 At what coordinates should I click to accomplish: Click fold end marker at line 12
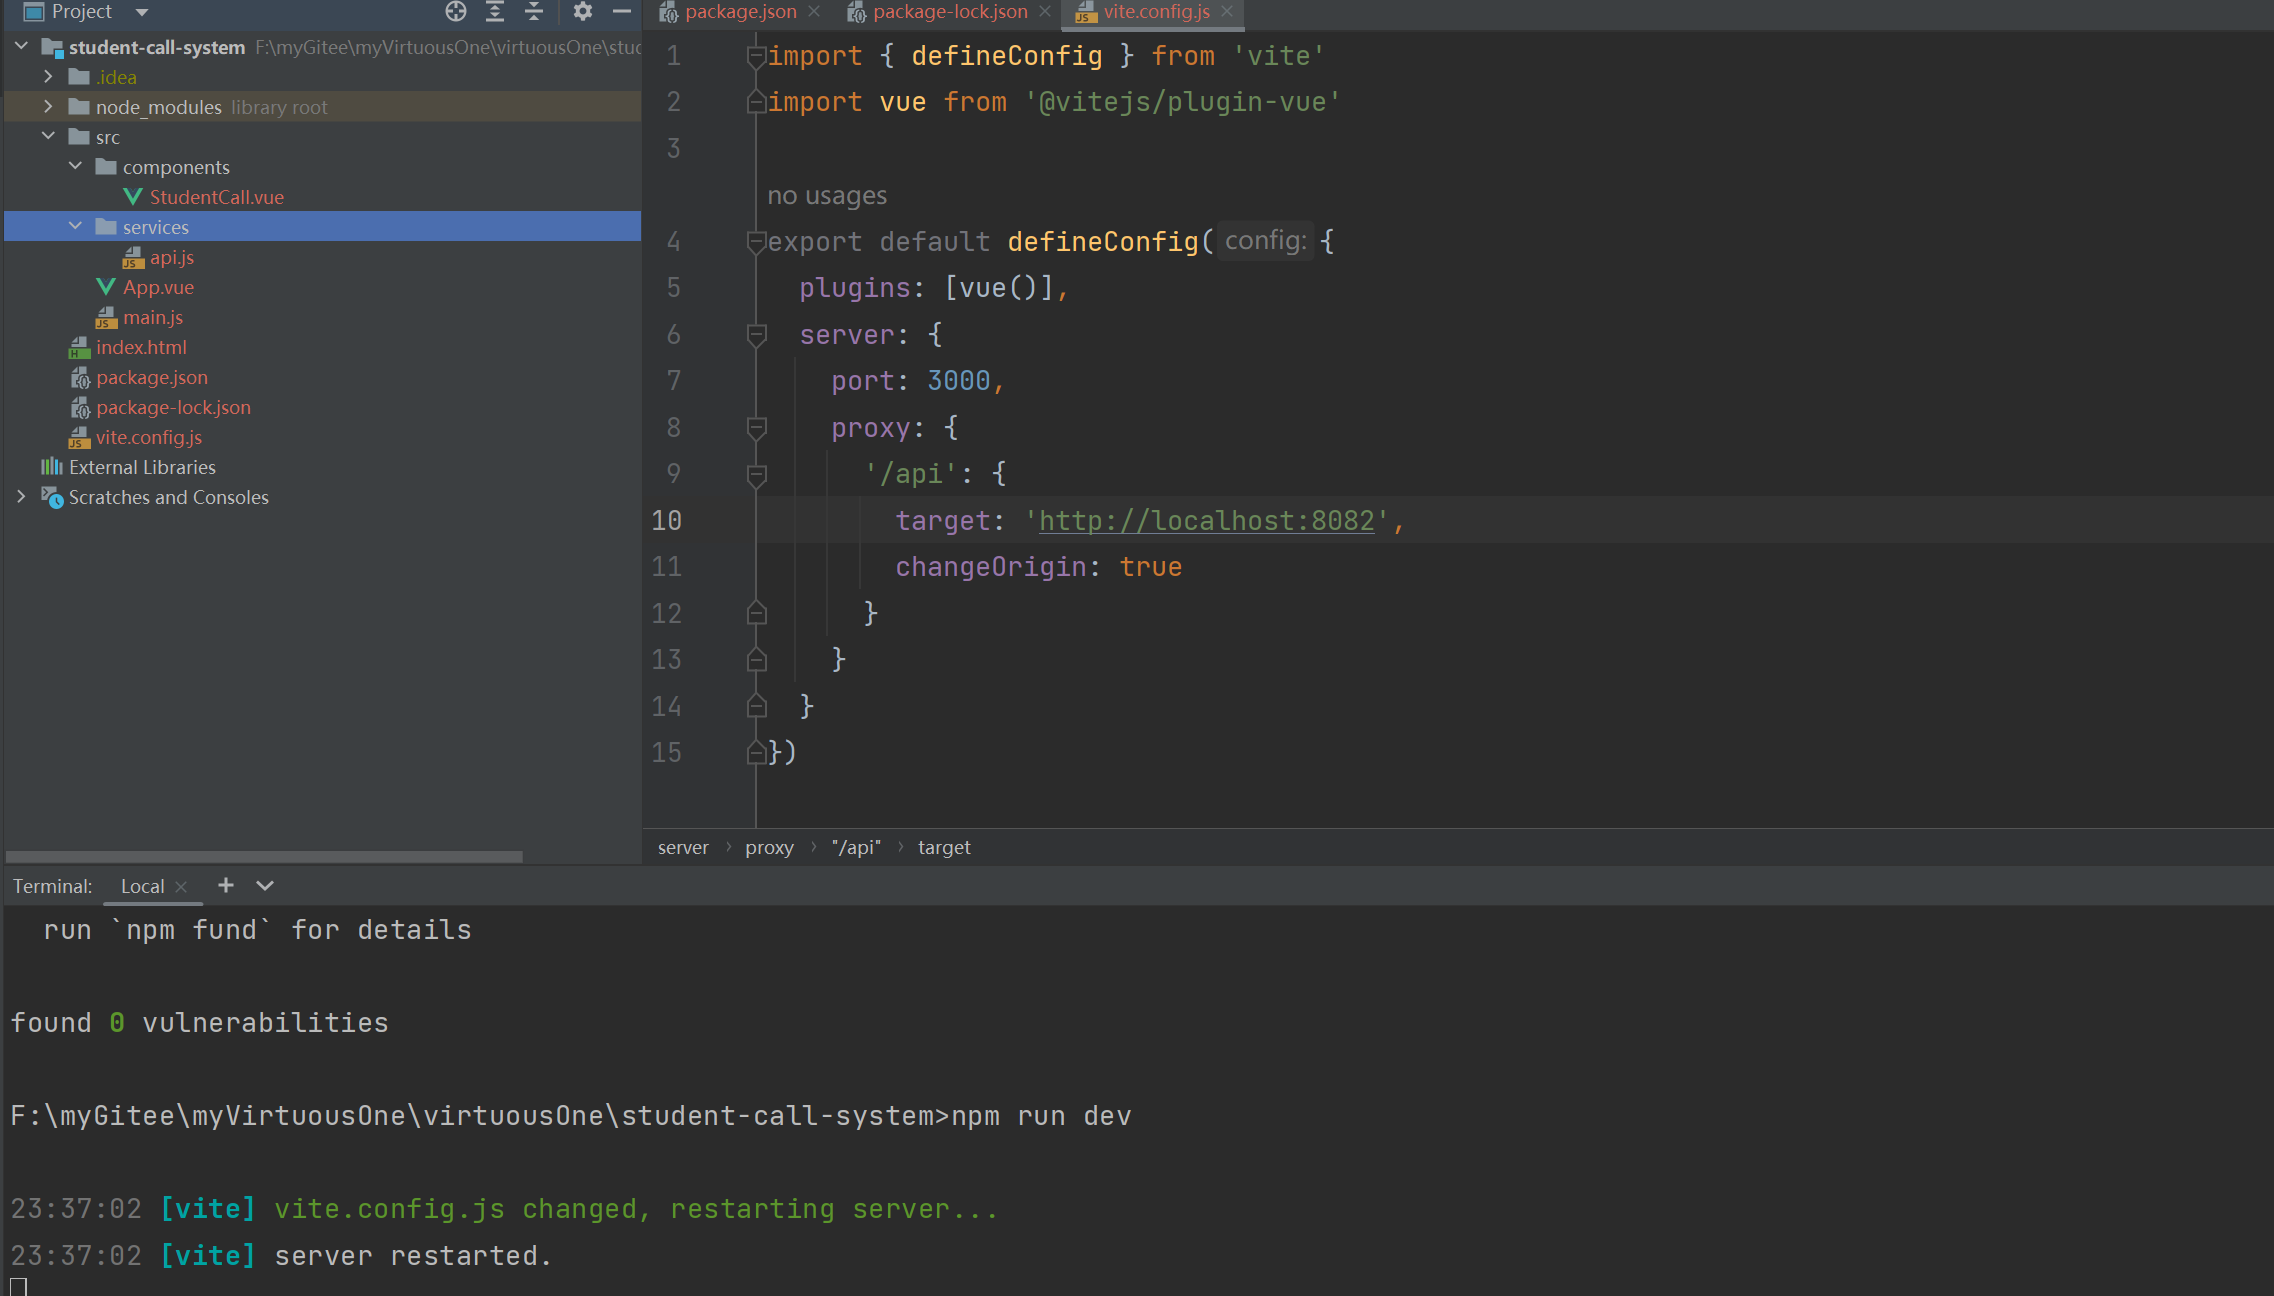tap(757, 613)
